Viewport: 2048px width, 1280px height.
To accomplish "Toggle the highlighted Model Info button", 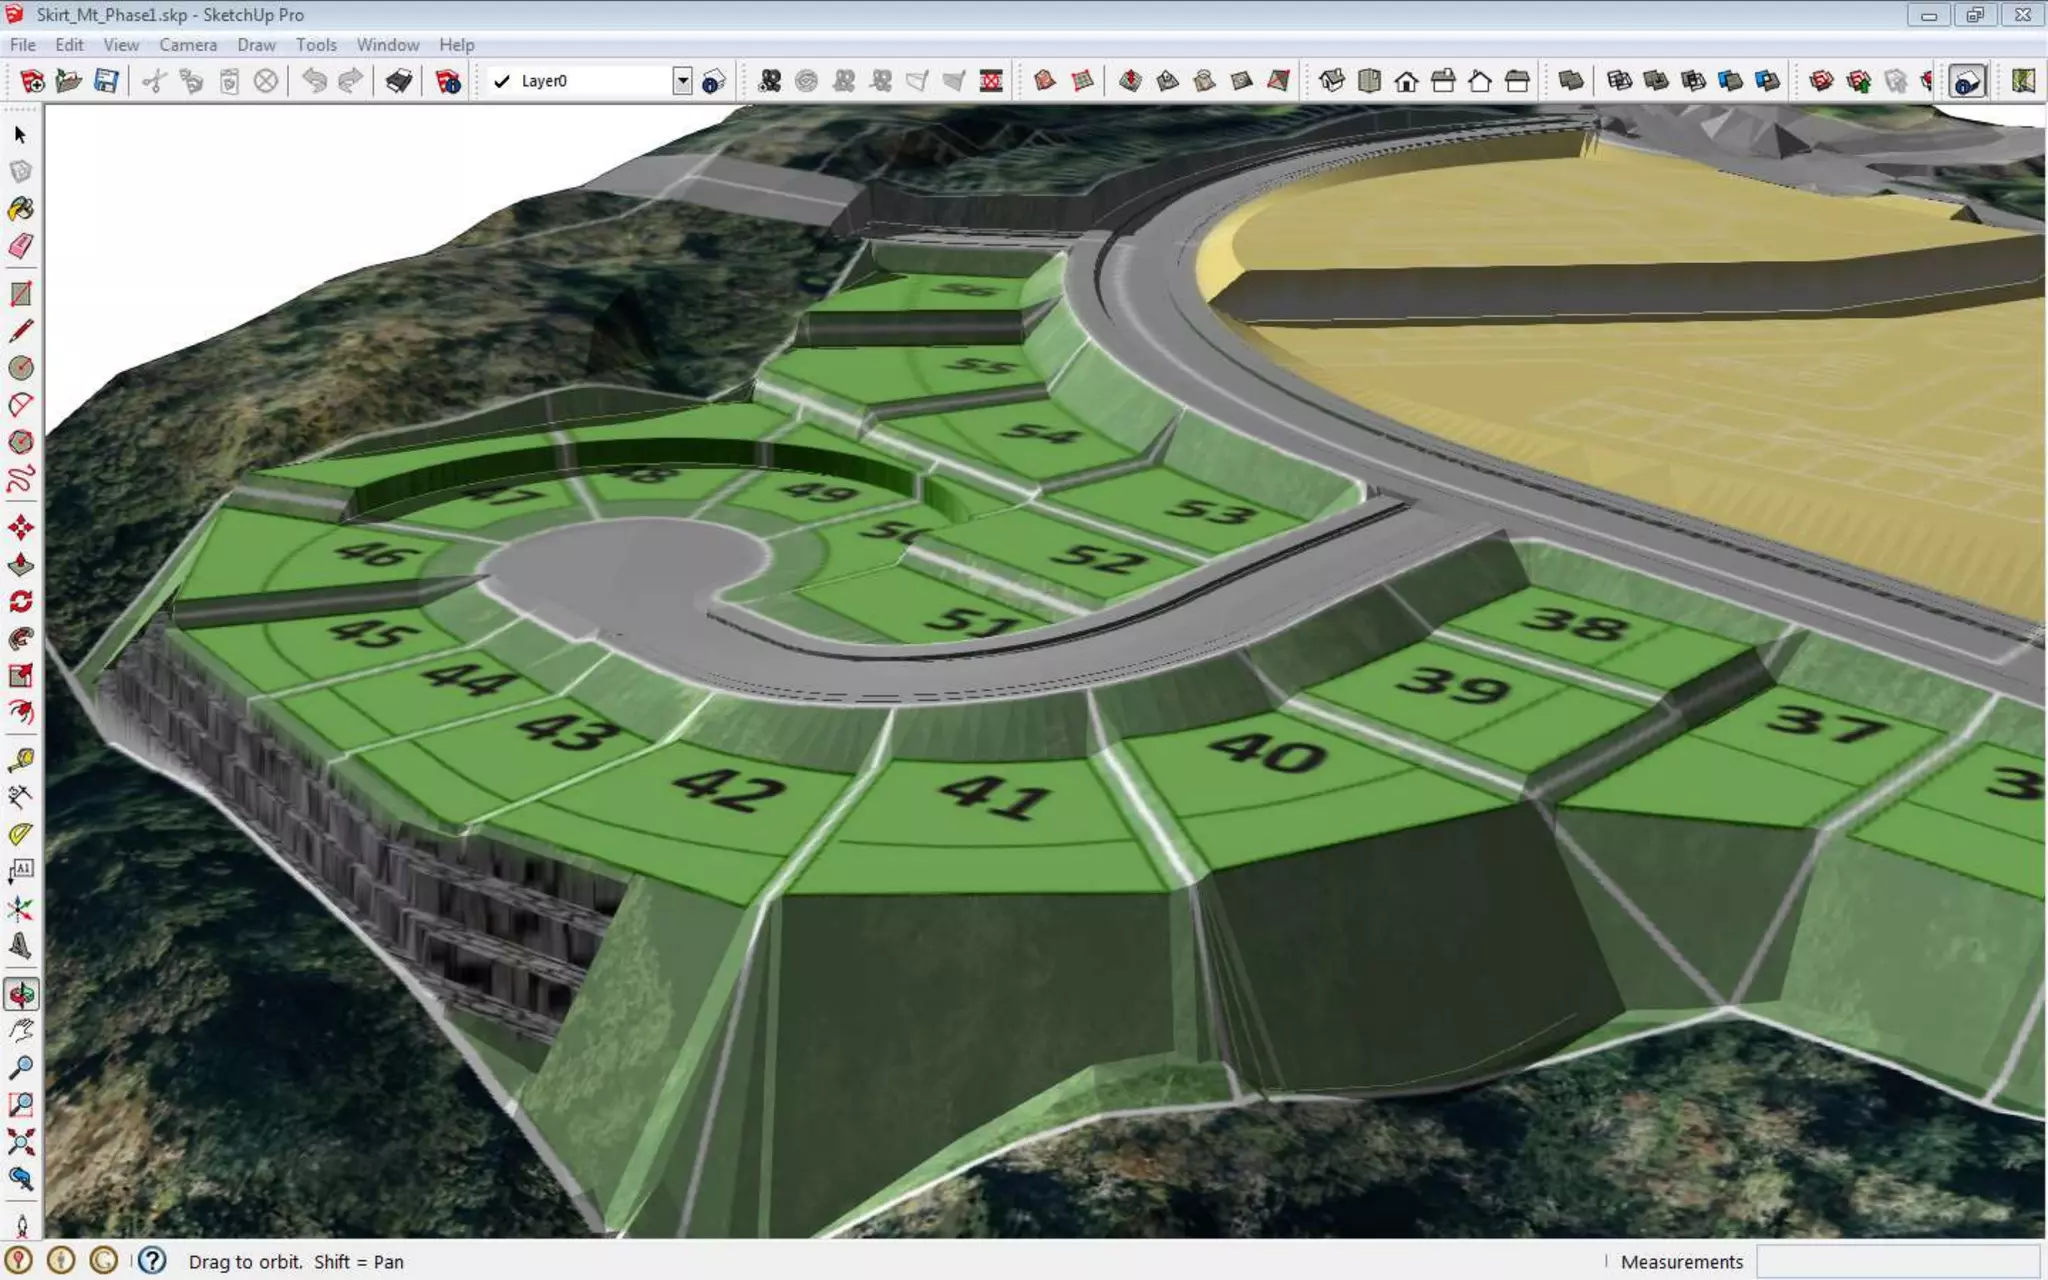I will [1967, 81].
